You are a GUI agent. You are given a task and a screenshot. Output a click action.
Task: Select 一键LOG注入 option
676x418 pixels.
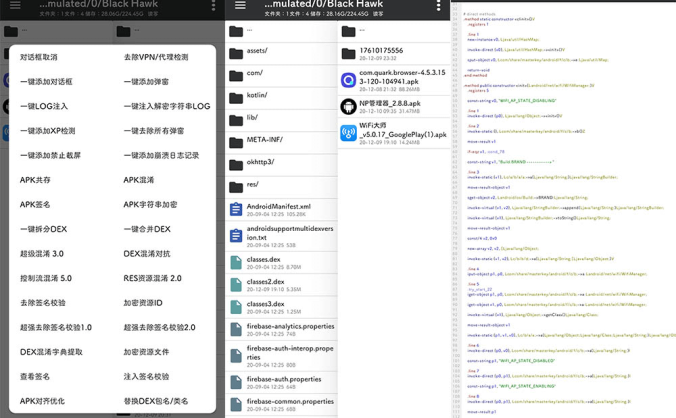click(x=44, y=106)
